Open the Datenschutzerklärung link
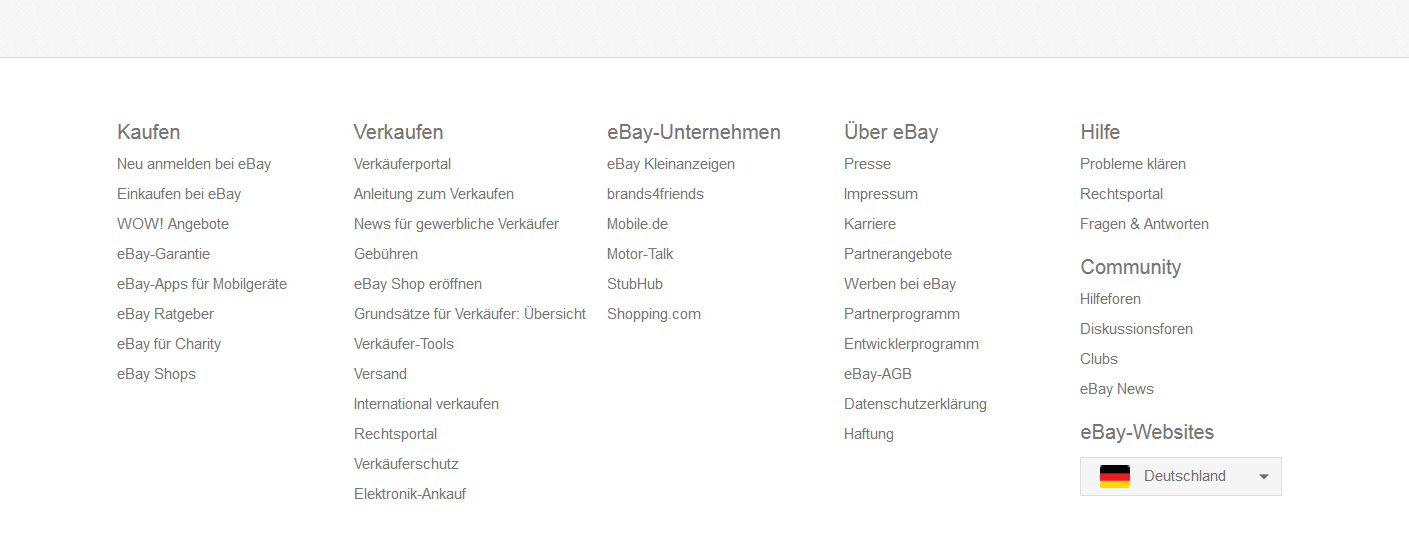Viewport: 1409px width, 543px height. (915, 404)
